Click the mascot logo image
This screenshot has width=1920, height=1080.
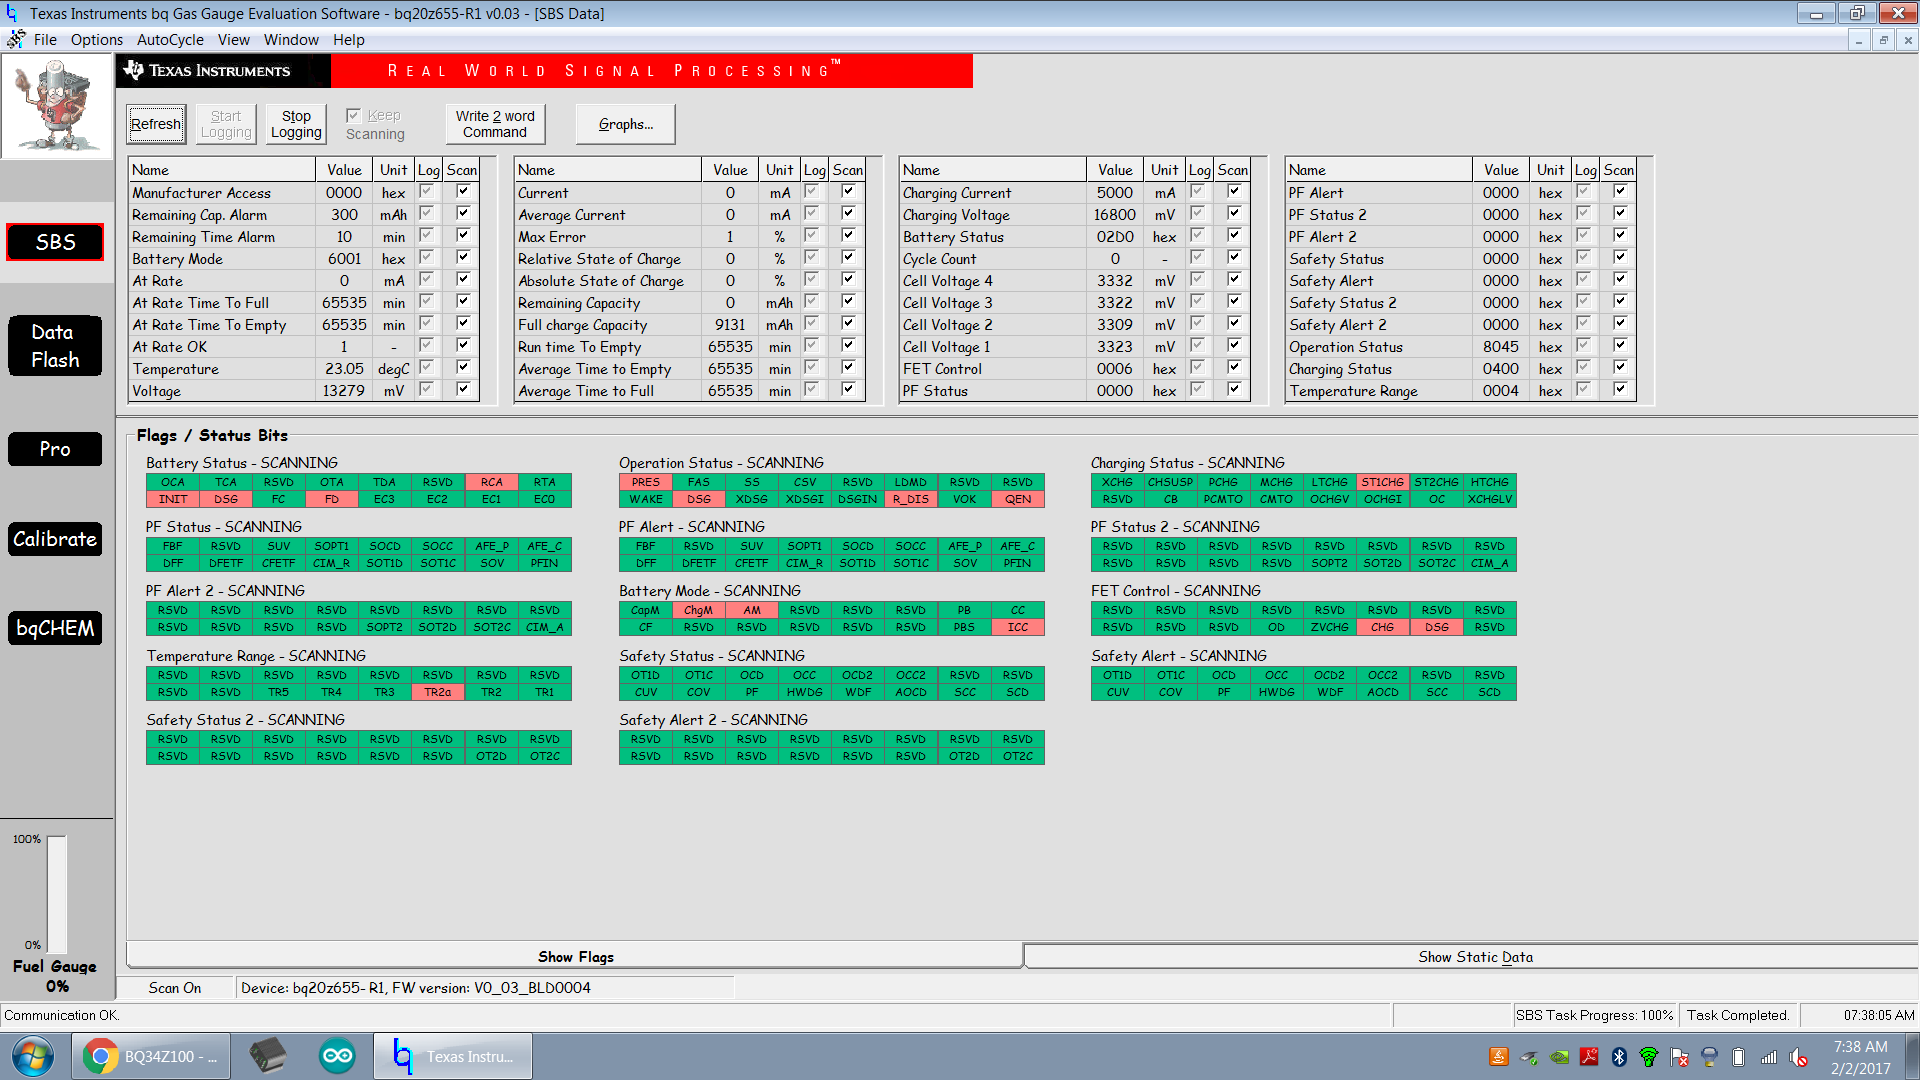pos(57,106)
